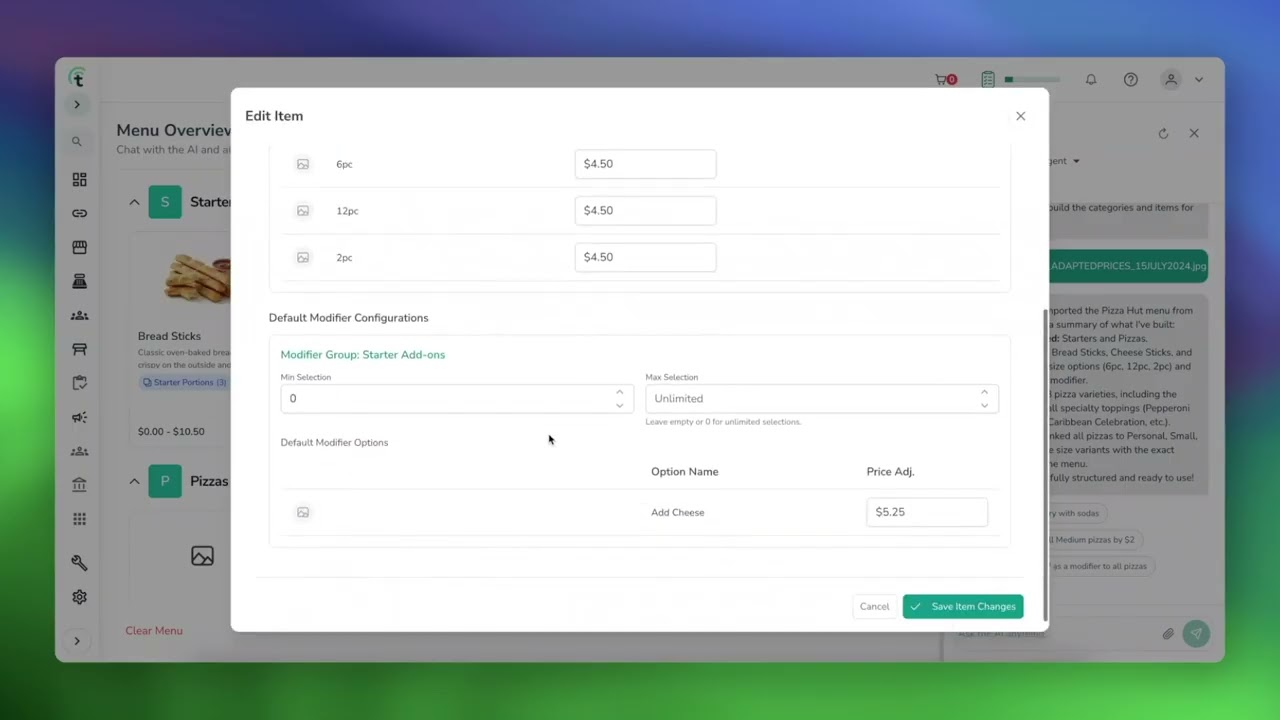The width and height of the screenshot is (1280, 720).
Task: Click the image placeholder for 6pc
Action: 303,164
